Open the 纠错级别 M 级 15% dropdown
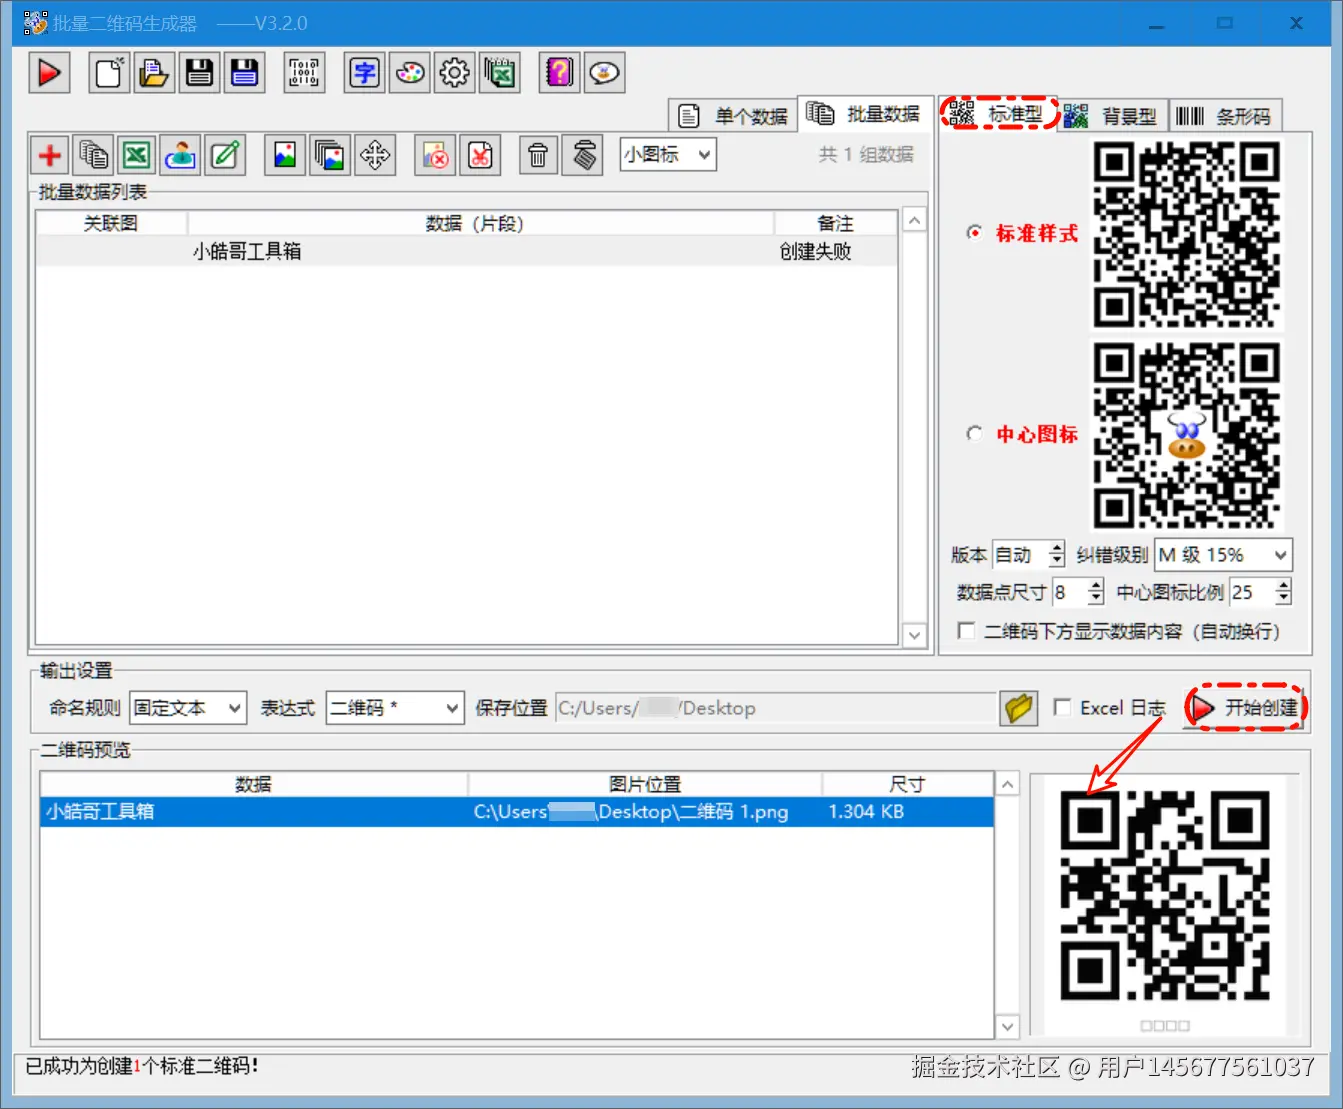Image resolution: width=1343 pixels, height=1109 pixels. [x=1223, y=555]
